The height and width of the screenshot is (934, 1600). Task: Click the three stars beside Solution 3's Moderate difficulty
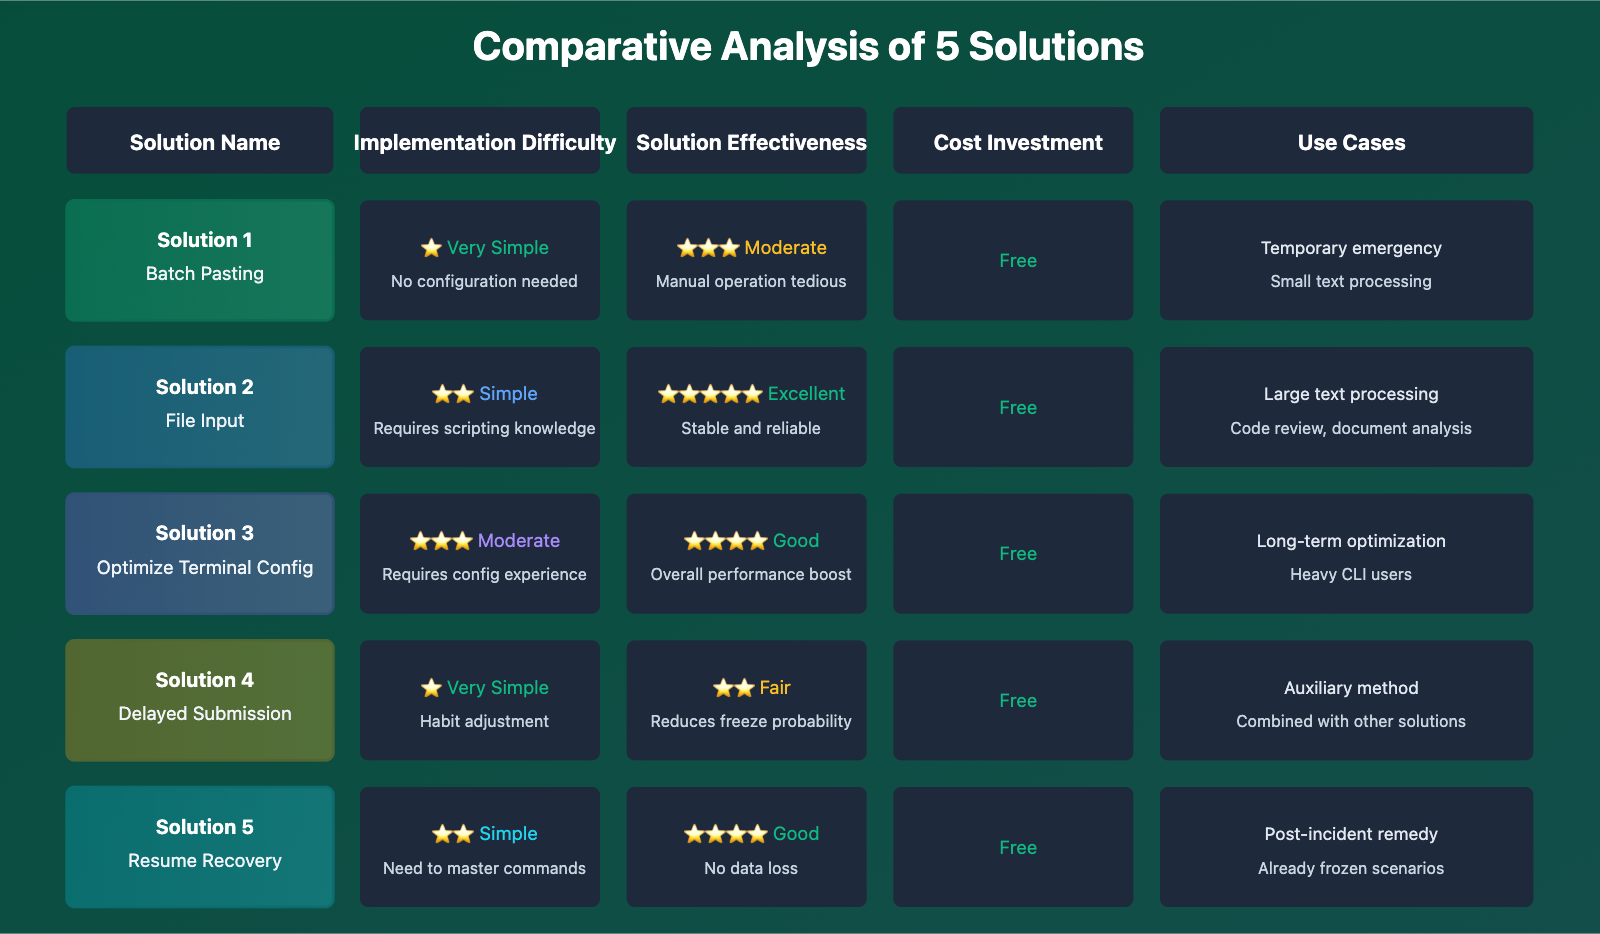pyautogui.click(x=441, y=541)
